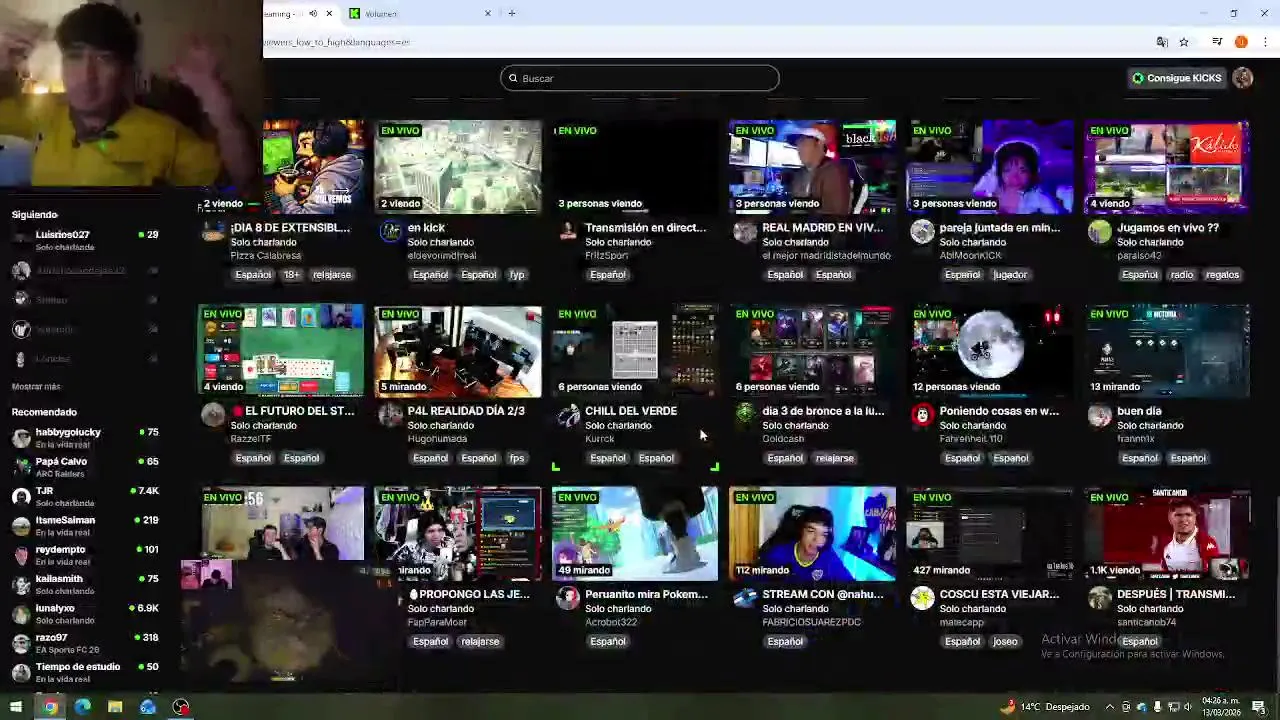This screenshot has height=720, width=1280.
Task: Open the Chrome three-dot menu
Action: [1266, 42]
